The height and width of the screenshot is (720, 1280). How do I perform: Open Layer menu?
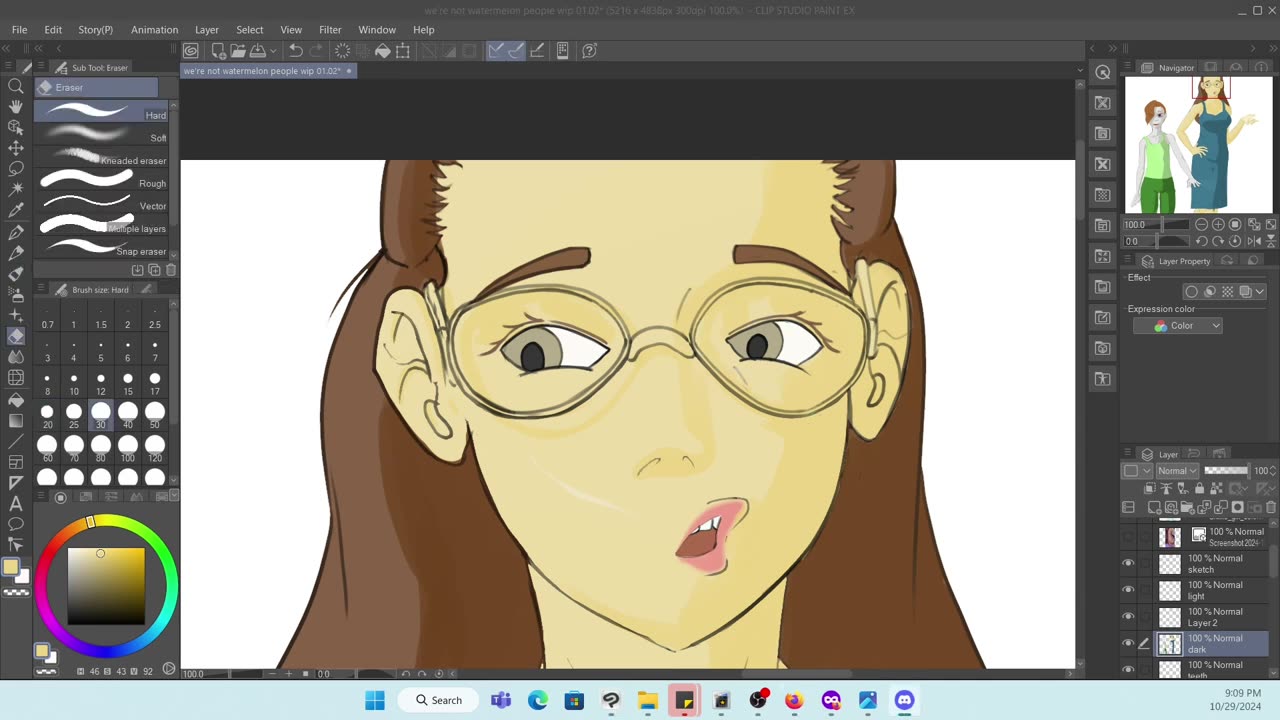(x=207, y=30)
